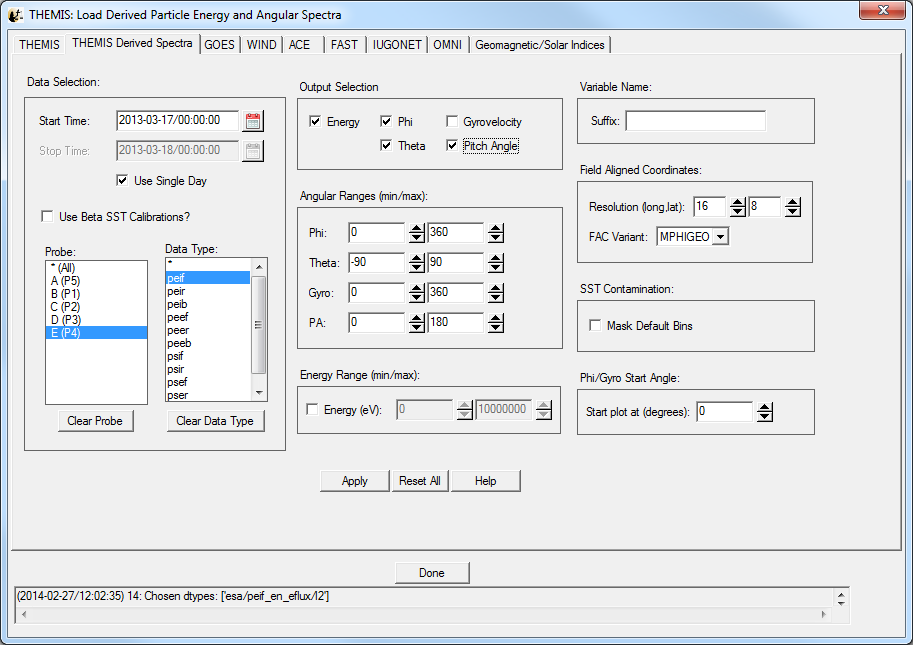Click the Variable Name Suffix input field
Screen dimensions: 913x645
pyautogui.click(x=695, y=121)
